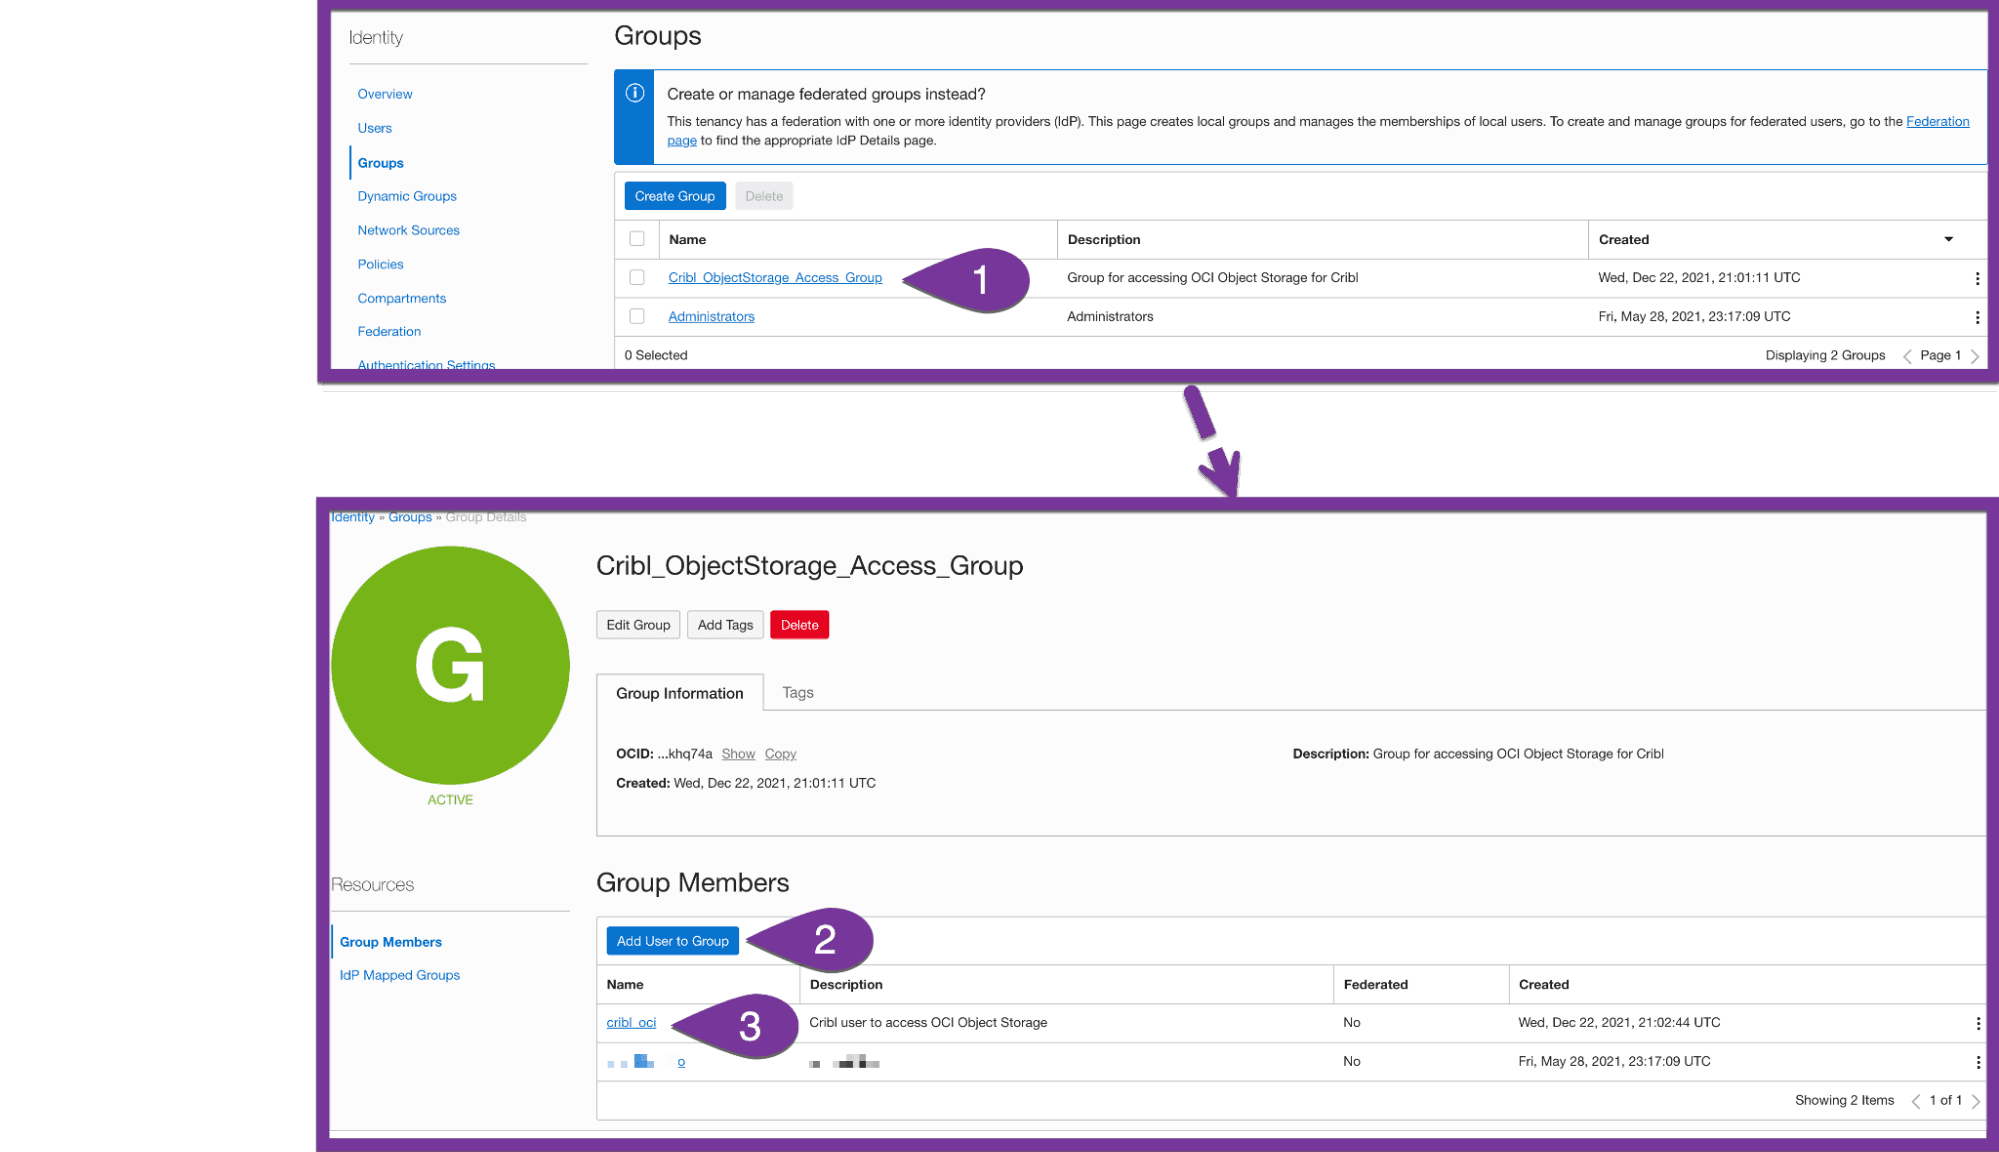
Task: Click the info icon in federated groups banner
Action: pos(634,93)
